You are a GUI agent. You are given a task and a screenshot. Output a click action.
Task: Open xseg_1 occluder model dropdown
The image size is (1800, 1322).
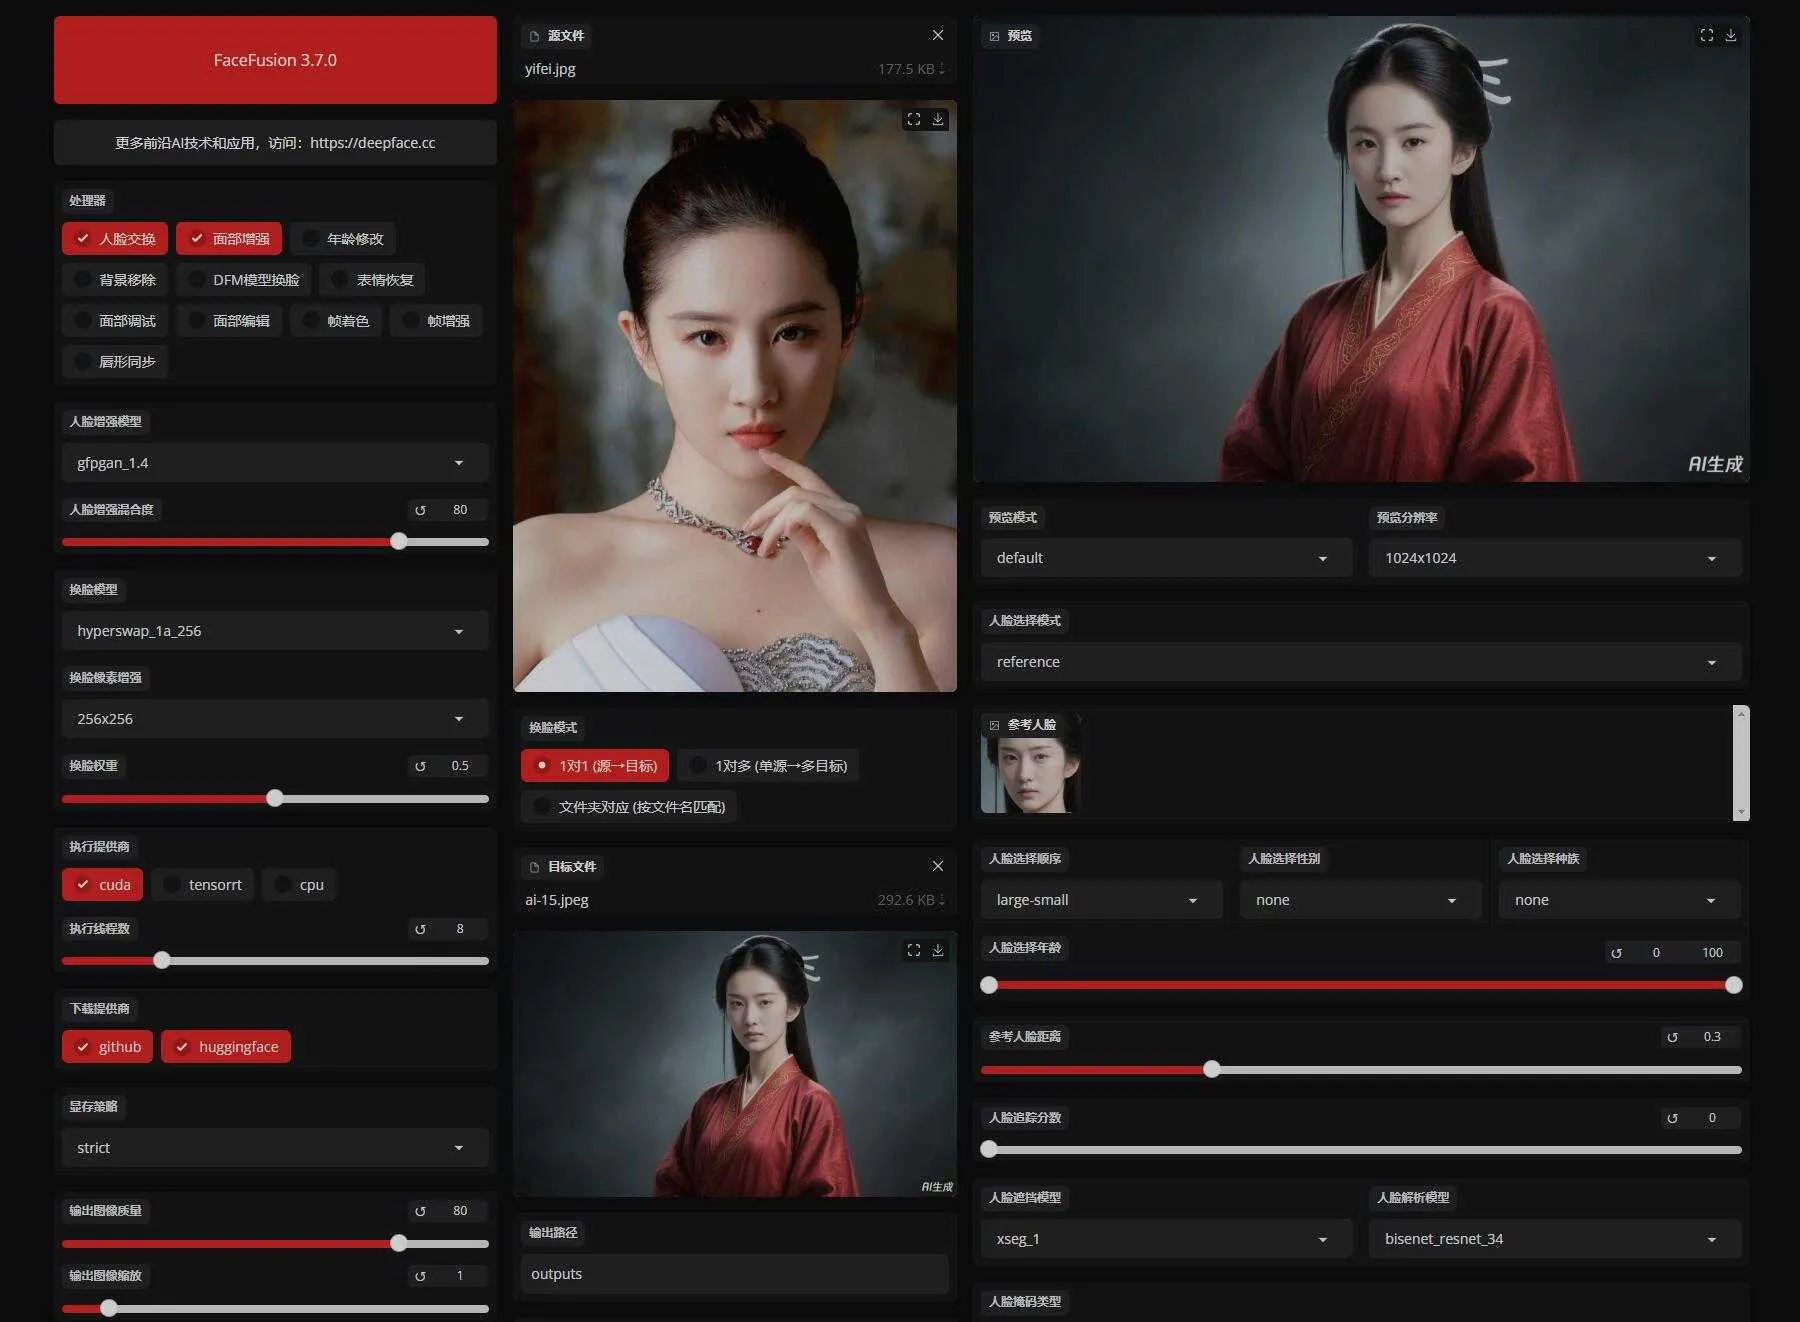1166,1239
